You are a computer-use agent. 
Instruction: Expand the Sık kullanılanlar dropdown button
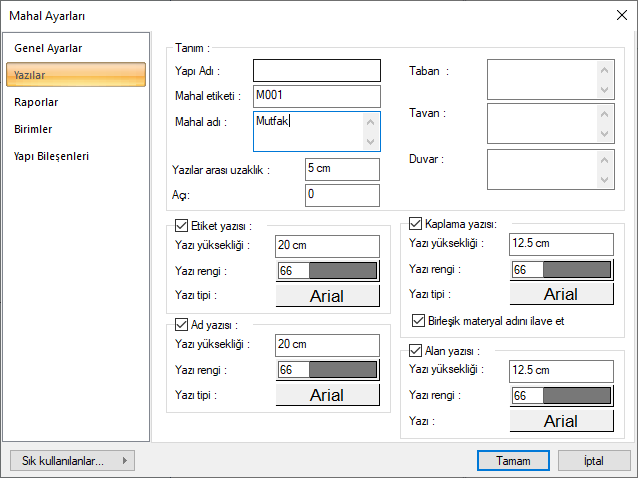coord(71,461)
